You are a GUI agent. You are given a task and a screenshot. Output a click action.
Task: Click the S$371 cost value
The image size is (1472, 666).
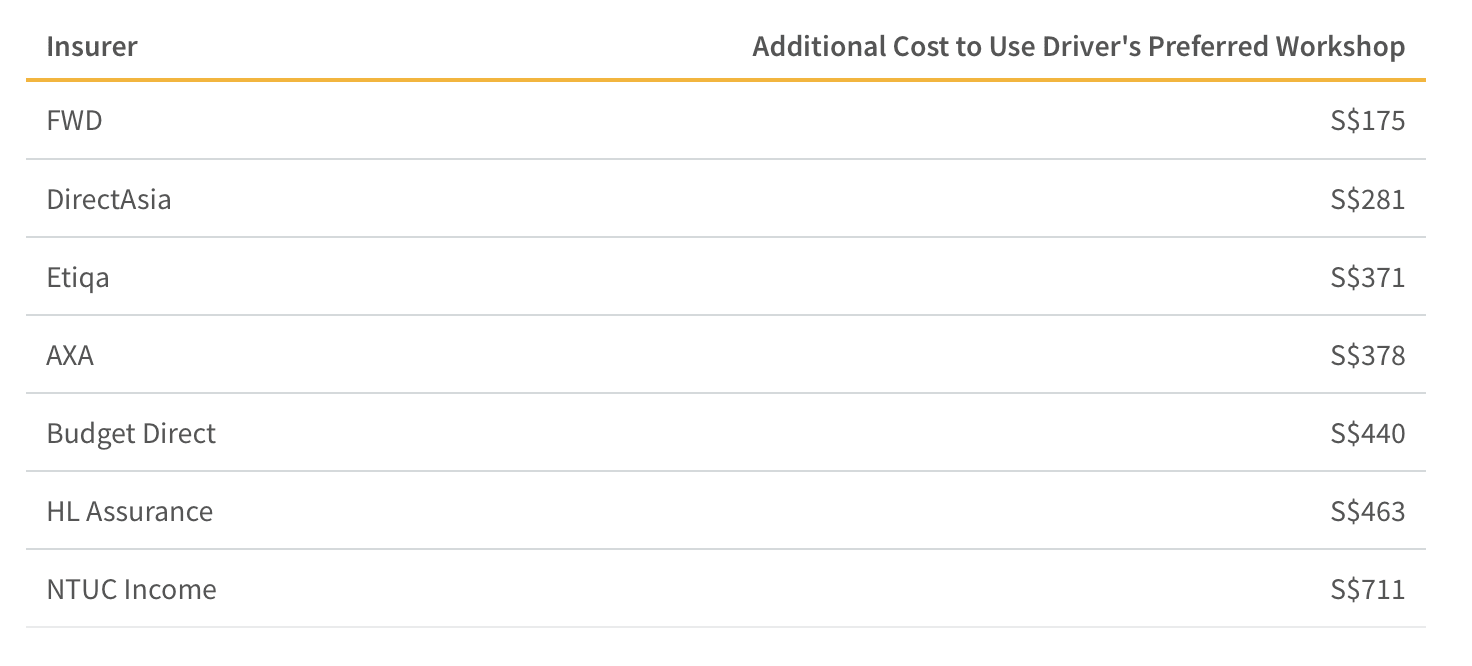[1368, 277]
